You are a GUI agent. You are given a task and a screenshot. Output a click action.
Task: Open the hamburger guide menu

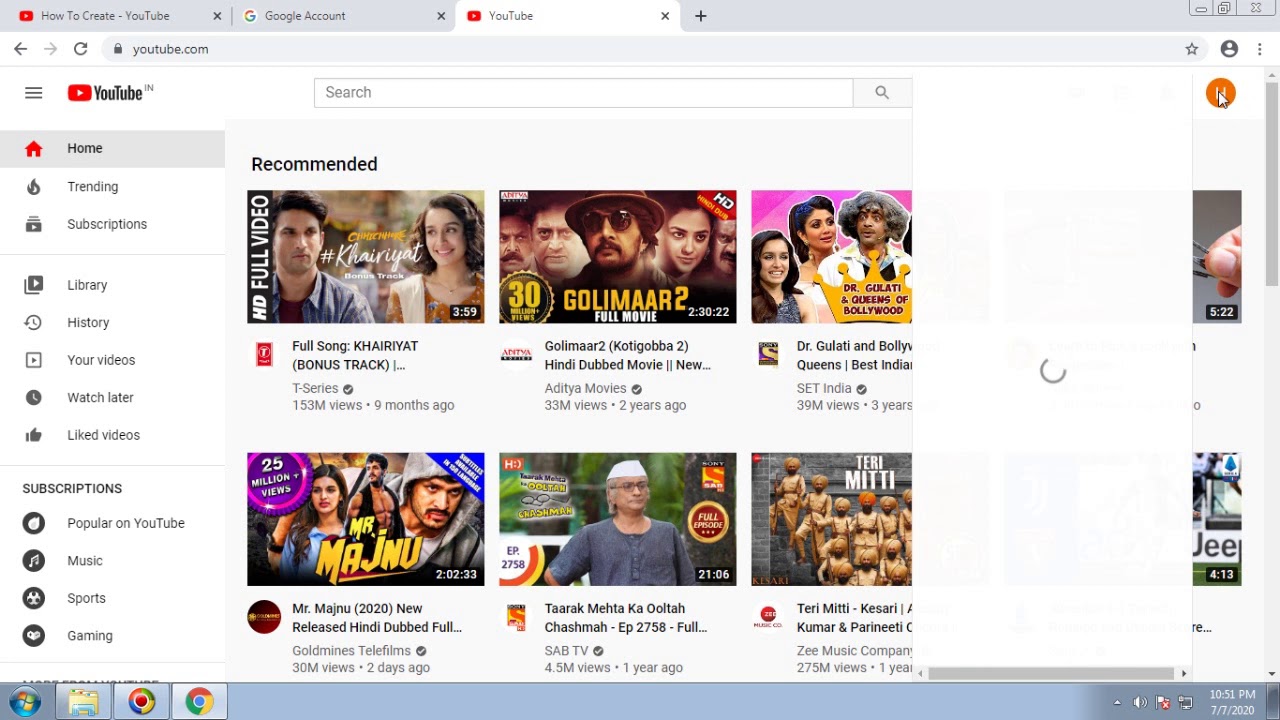(34, 93)
